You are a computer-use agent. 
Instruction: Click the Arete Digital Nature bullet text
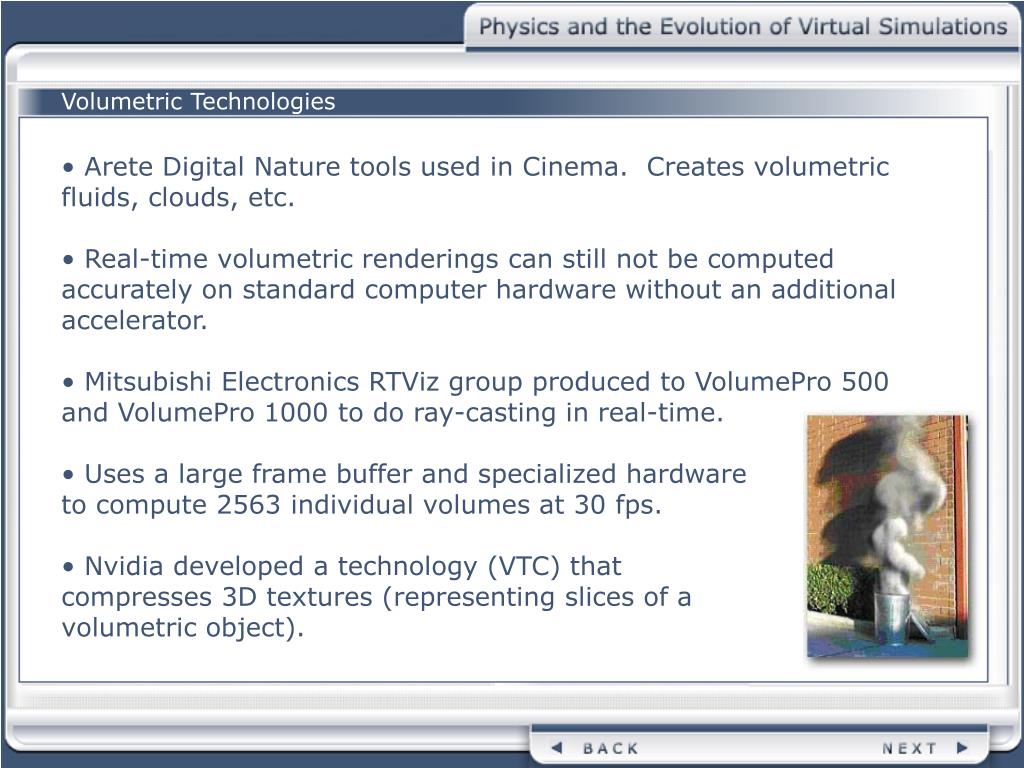tap(475, 182)
